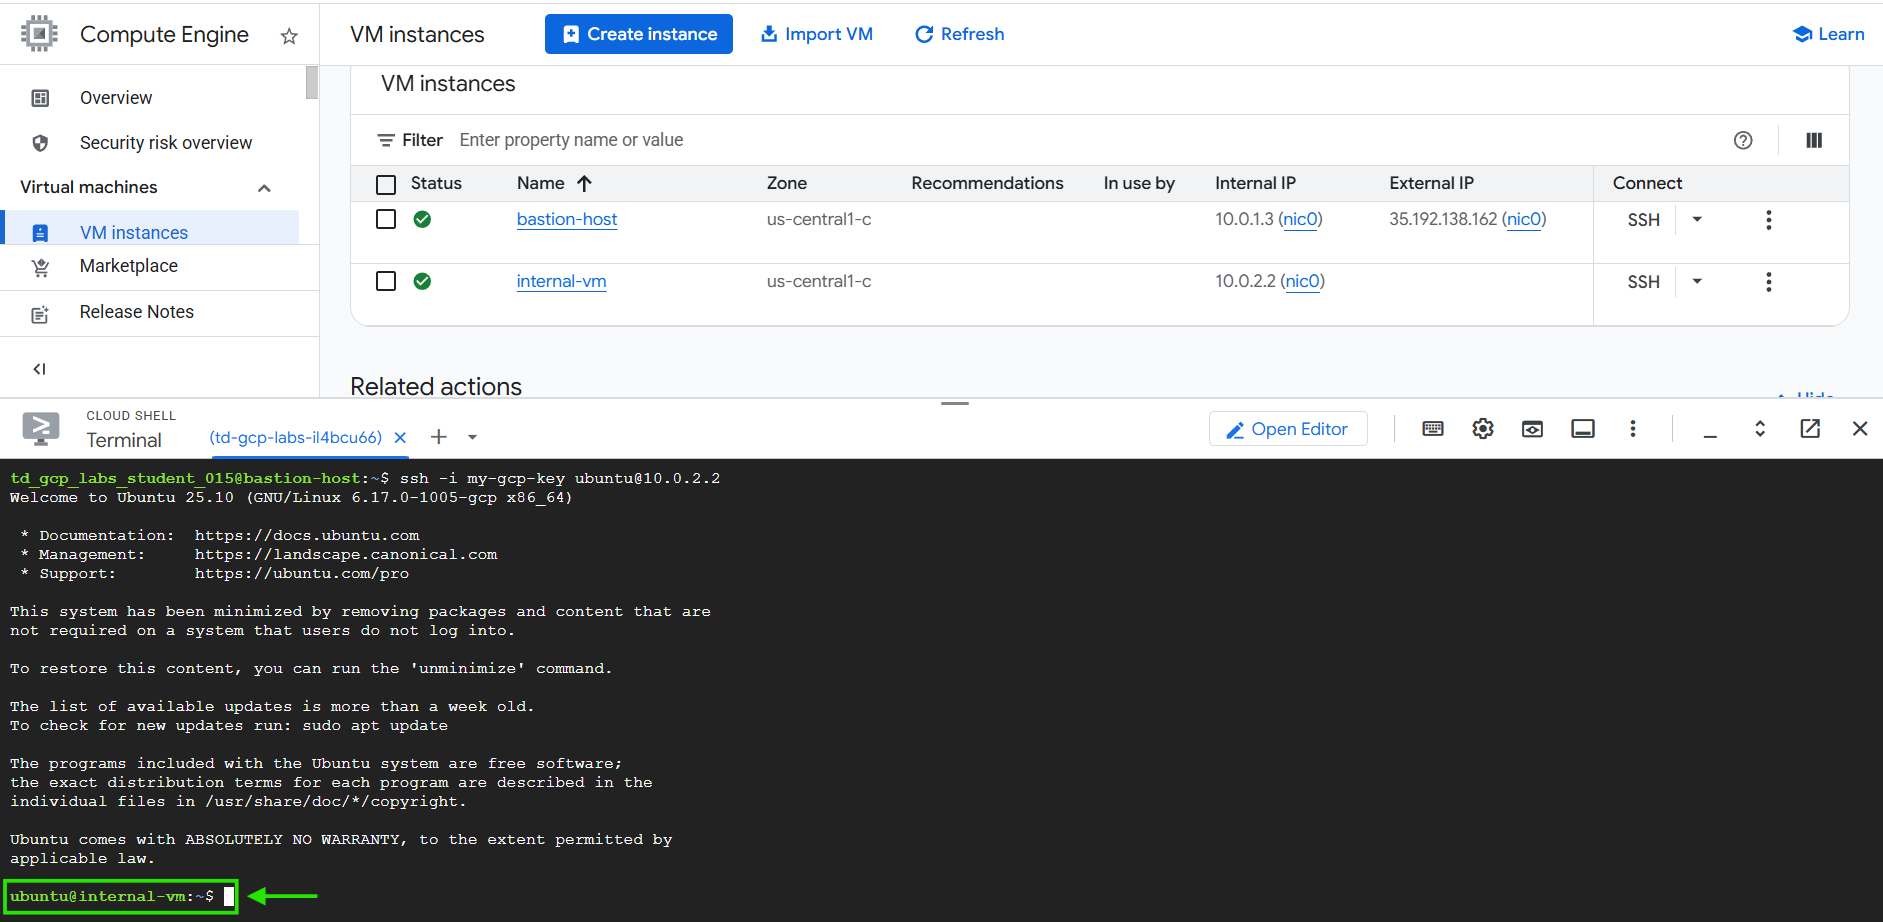Toggle the select-all instances checkbox
This screenshot has height=922, width=1883.
tap(386, 184)
